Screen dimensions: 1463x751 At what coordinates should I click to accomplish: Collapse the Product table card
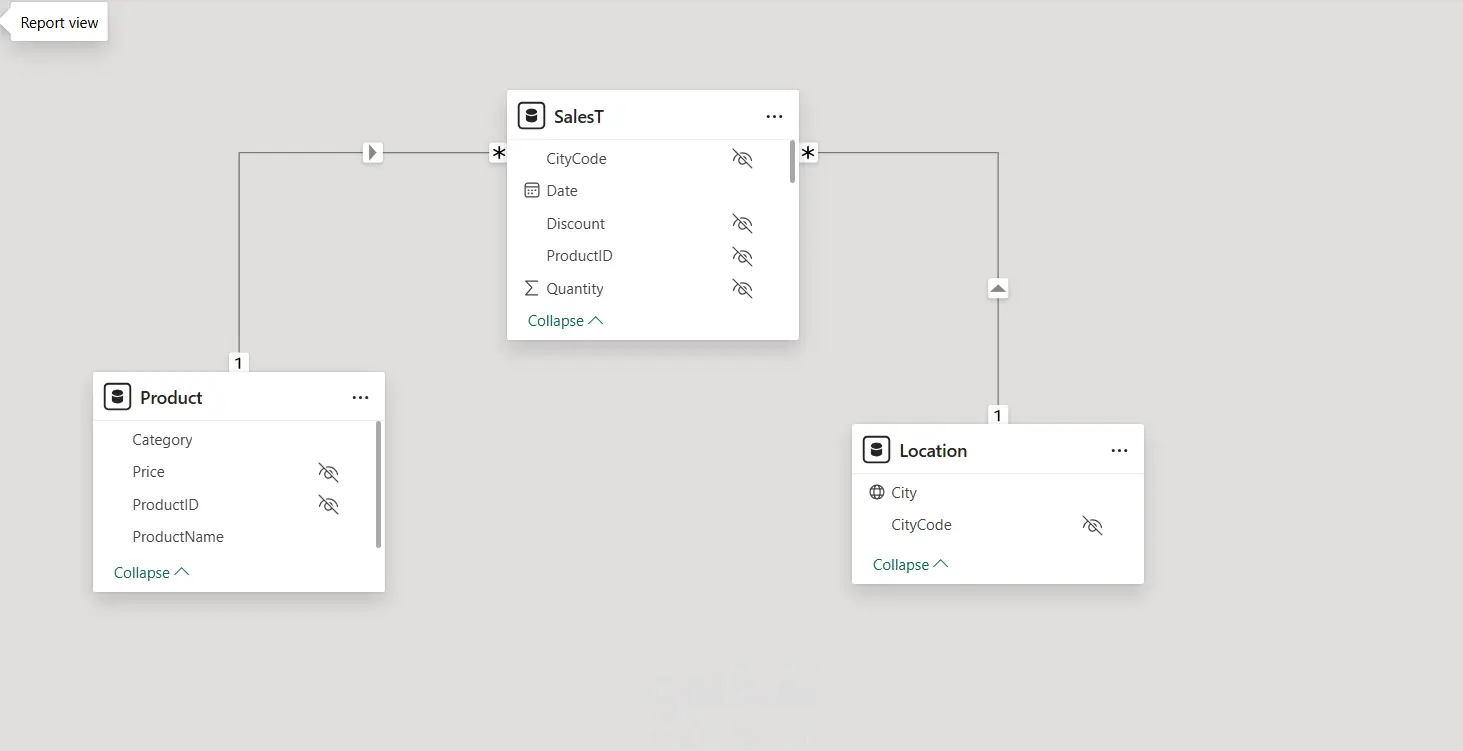[151, 573]
